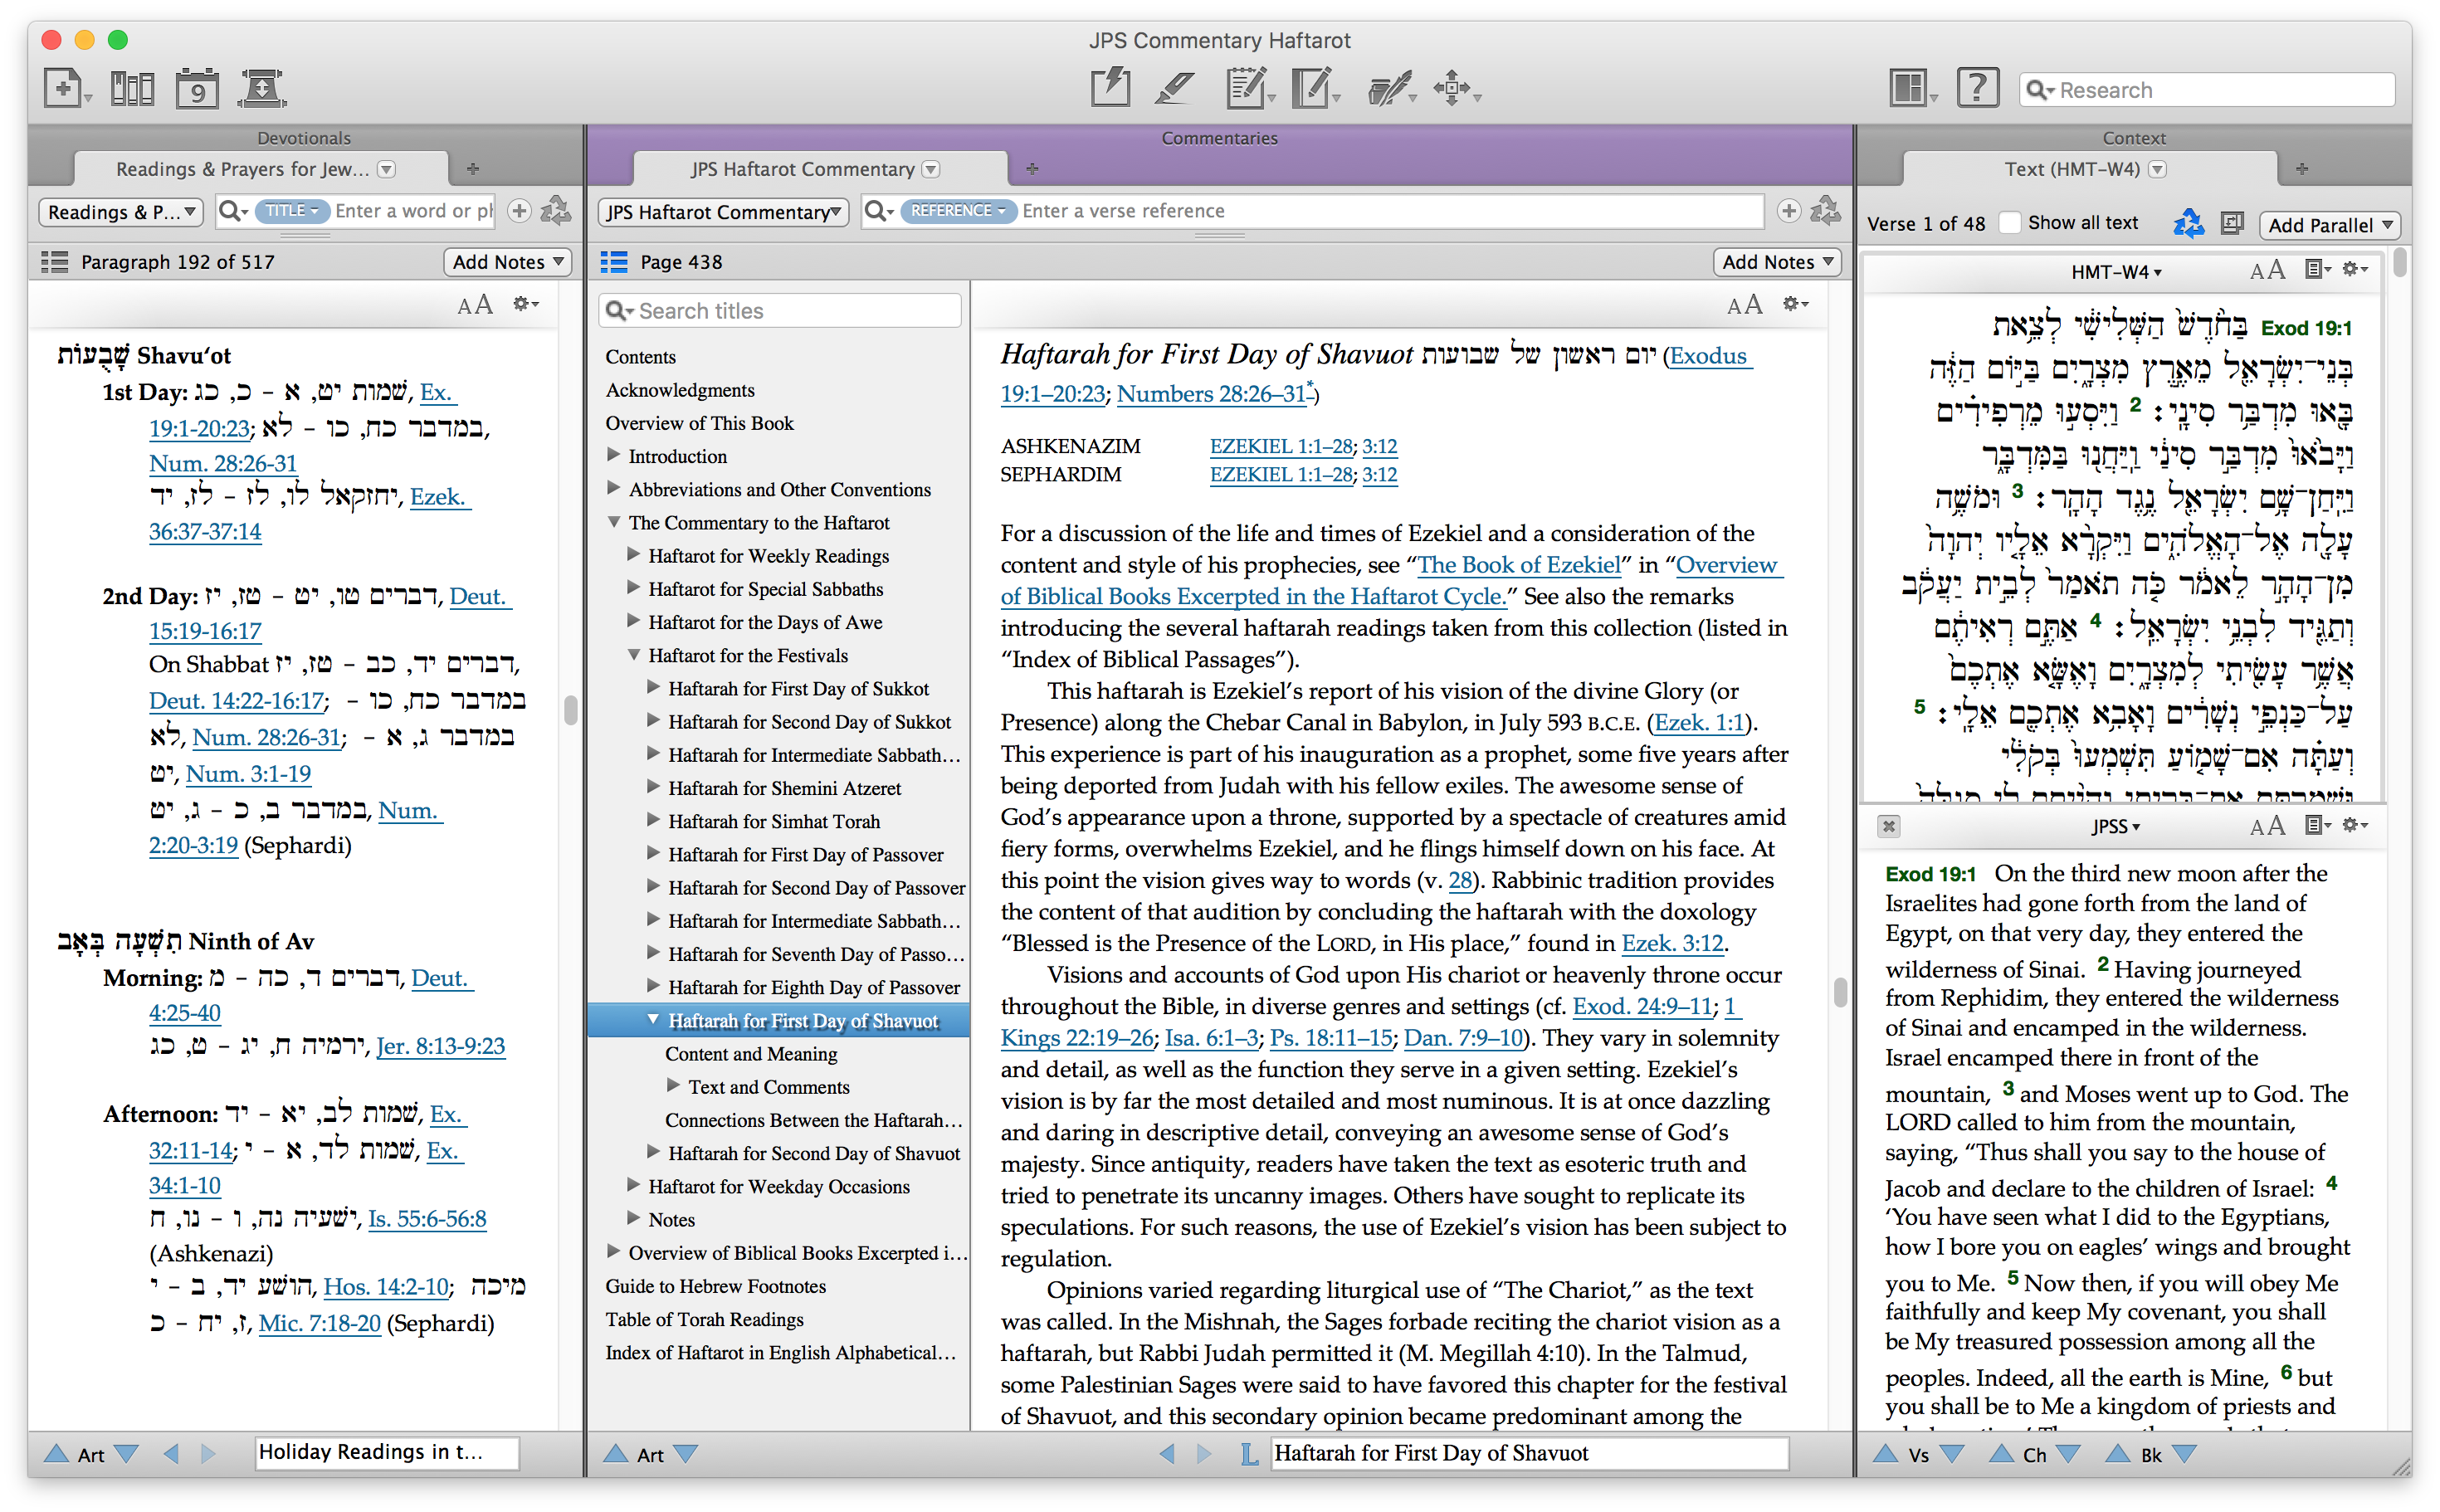Select Table of Torah Readings entry

coord(704,1319)
